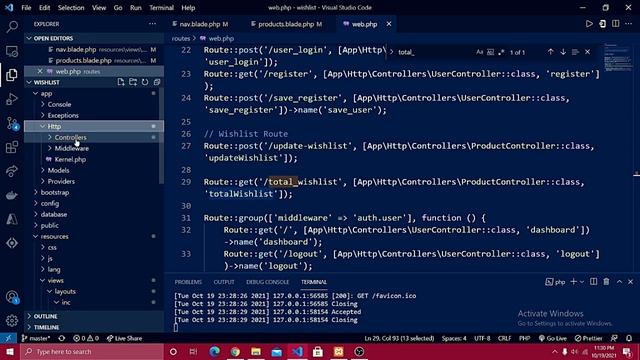Toggle Match Whole Word in find widget
The height and width of the screenshot is (360, 640).
click(491, 52)
